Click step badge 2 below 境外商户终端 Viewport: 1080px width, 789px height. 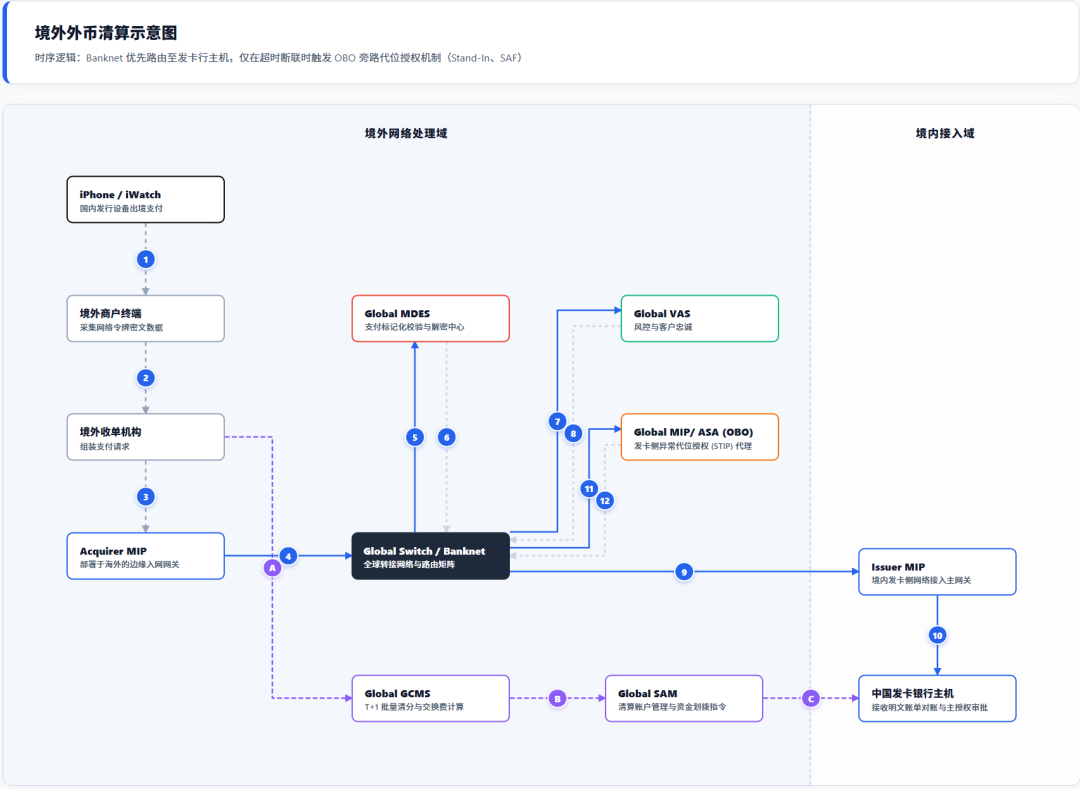pyautogui.click(x=145, y=378)
